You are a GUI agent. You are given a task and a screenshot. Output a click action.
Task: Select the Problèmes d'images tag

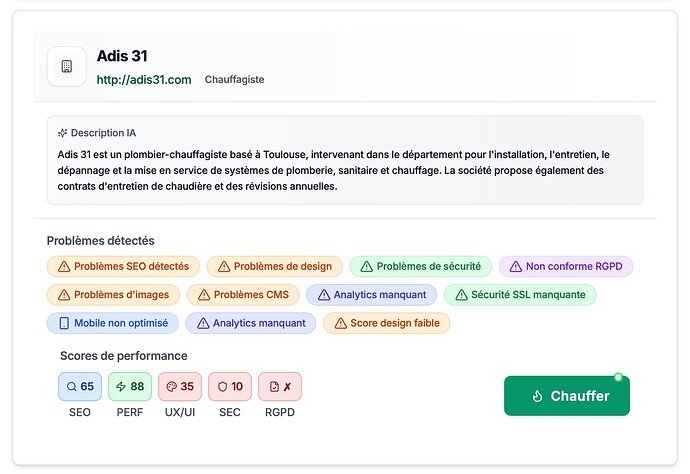click(114, 295)
